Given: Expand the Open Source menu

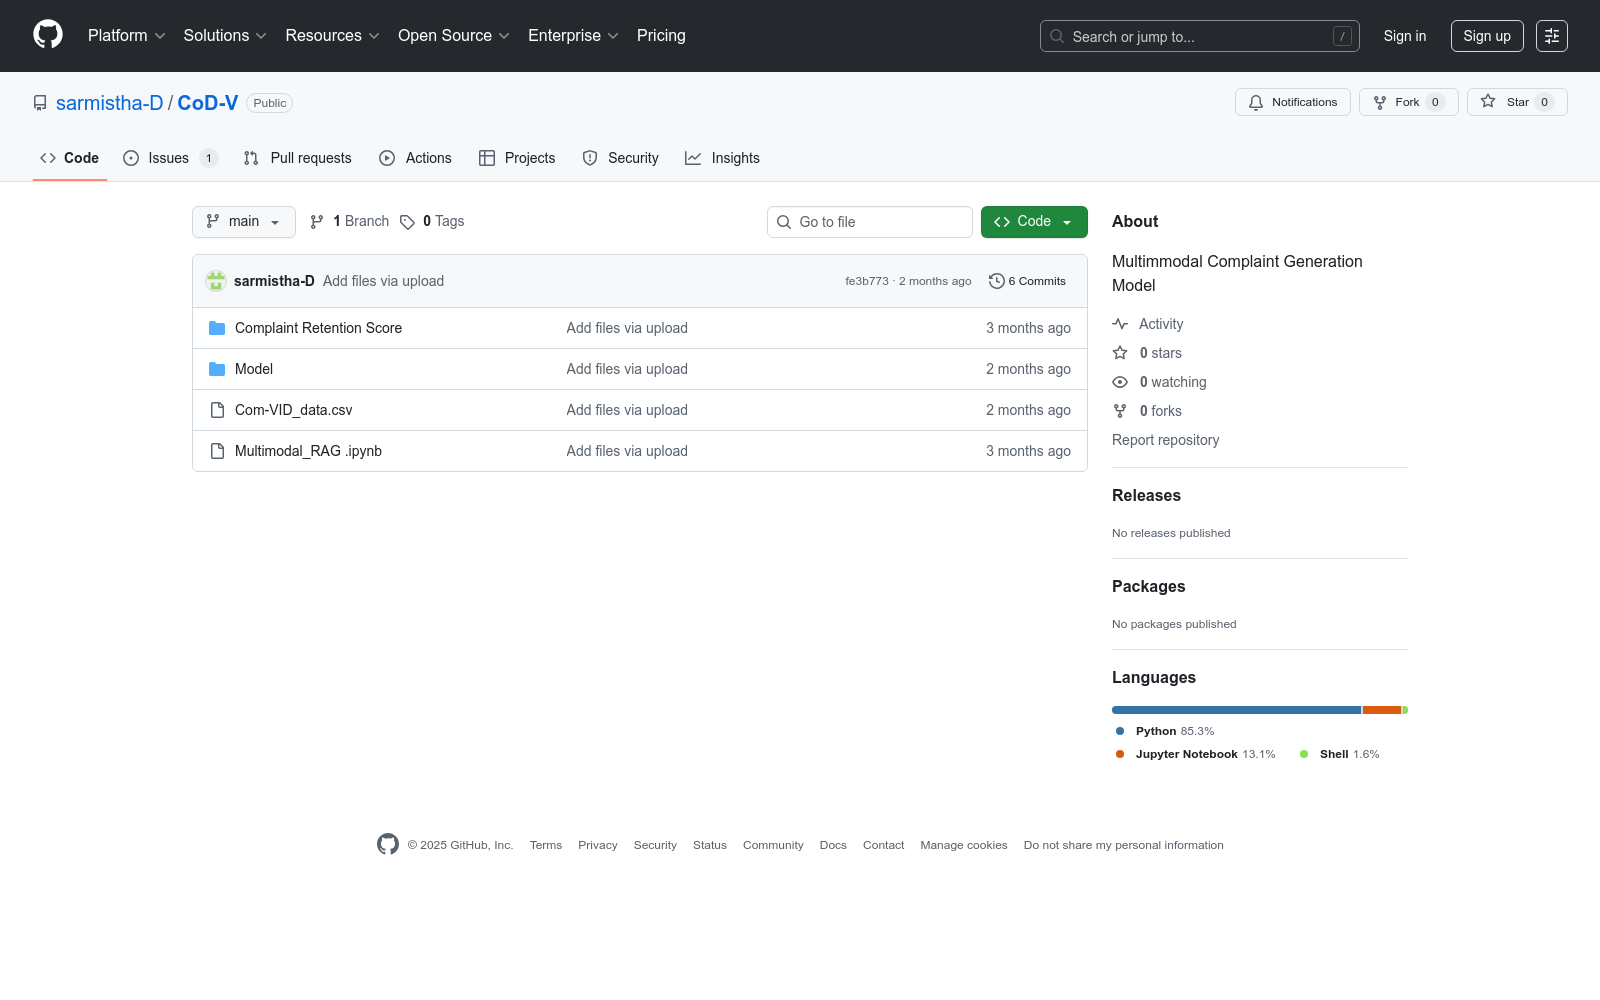Looking at the screenshot, I should pos(454,35).
